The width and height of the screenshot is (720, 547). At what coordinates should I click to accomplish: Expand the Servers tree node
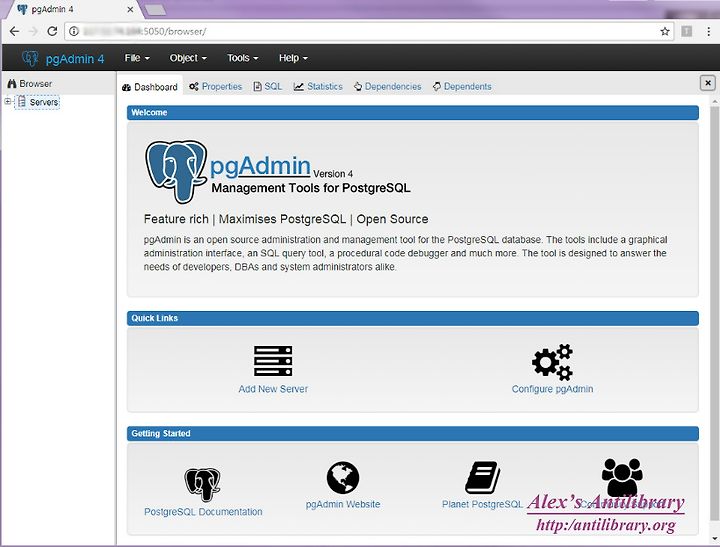pos(8,102)
